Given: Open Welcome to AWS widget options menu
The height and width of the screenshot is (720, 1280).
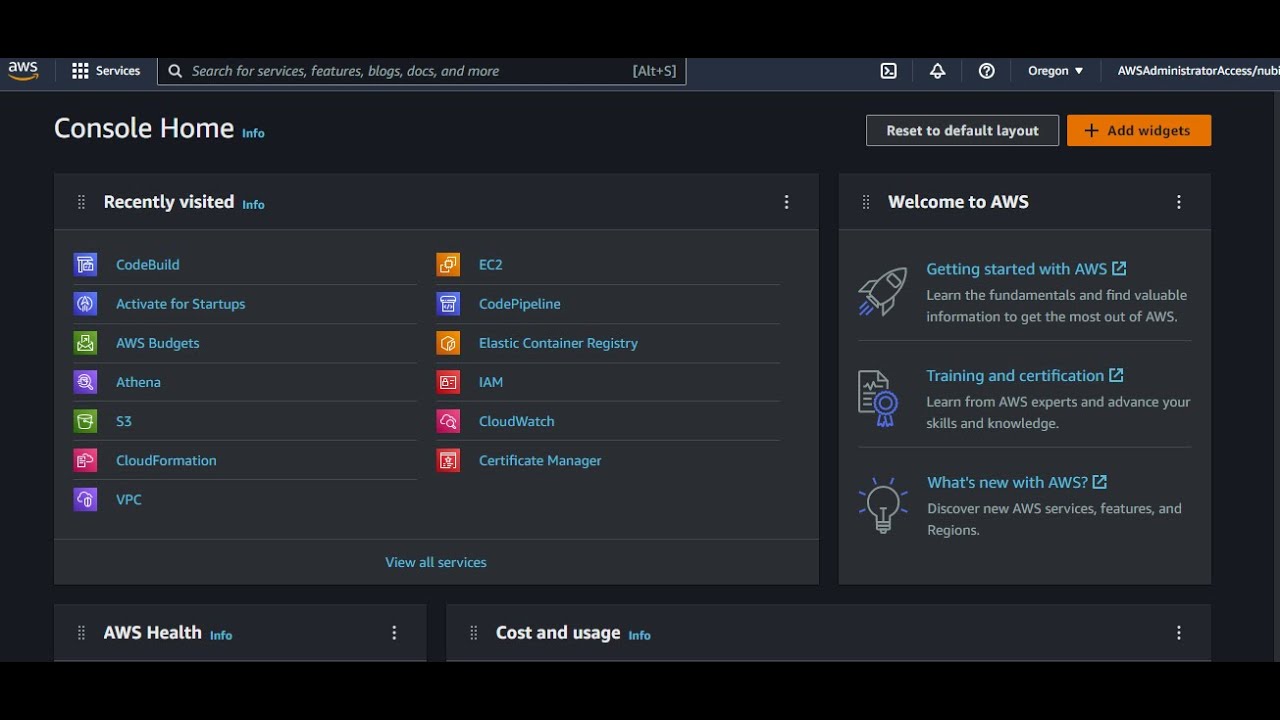Looking at the screenshot, I should pyautogui.click(x=1179, y=202).
